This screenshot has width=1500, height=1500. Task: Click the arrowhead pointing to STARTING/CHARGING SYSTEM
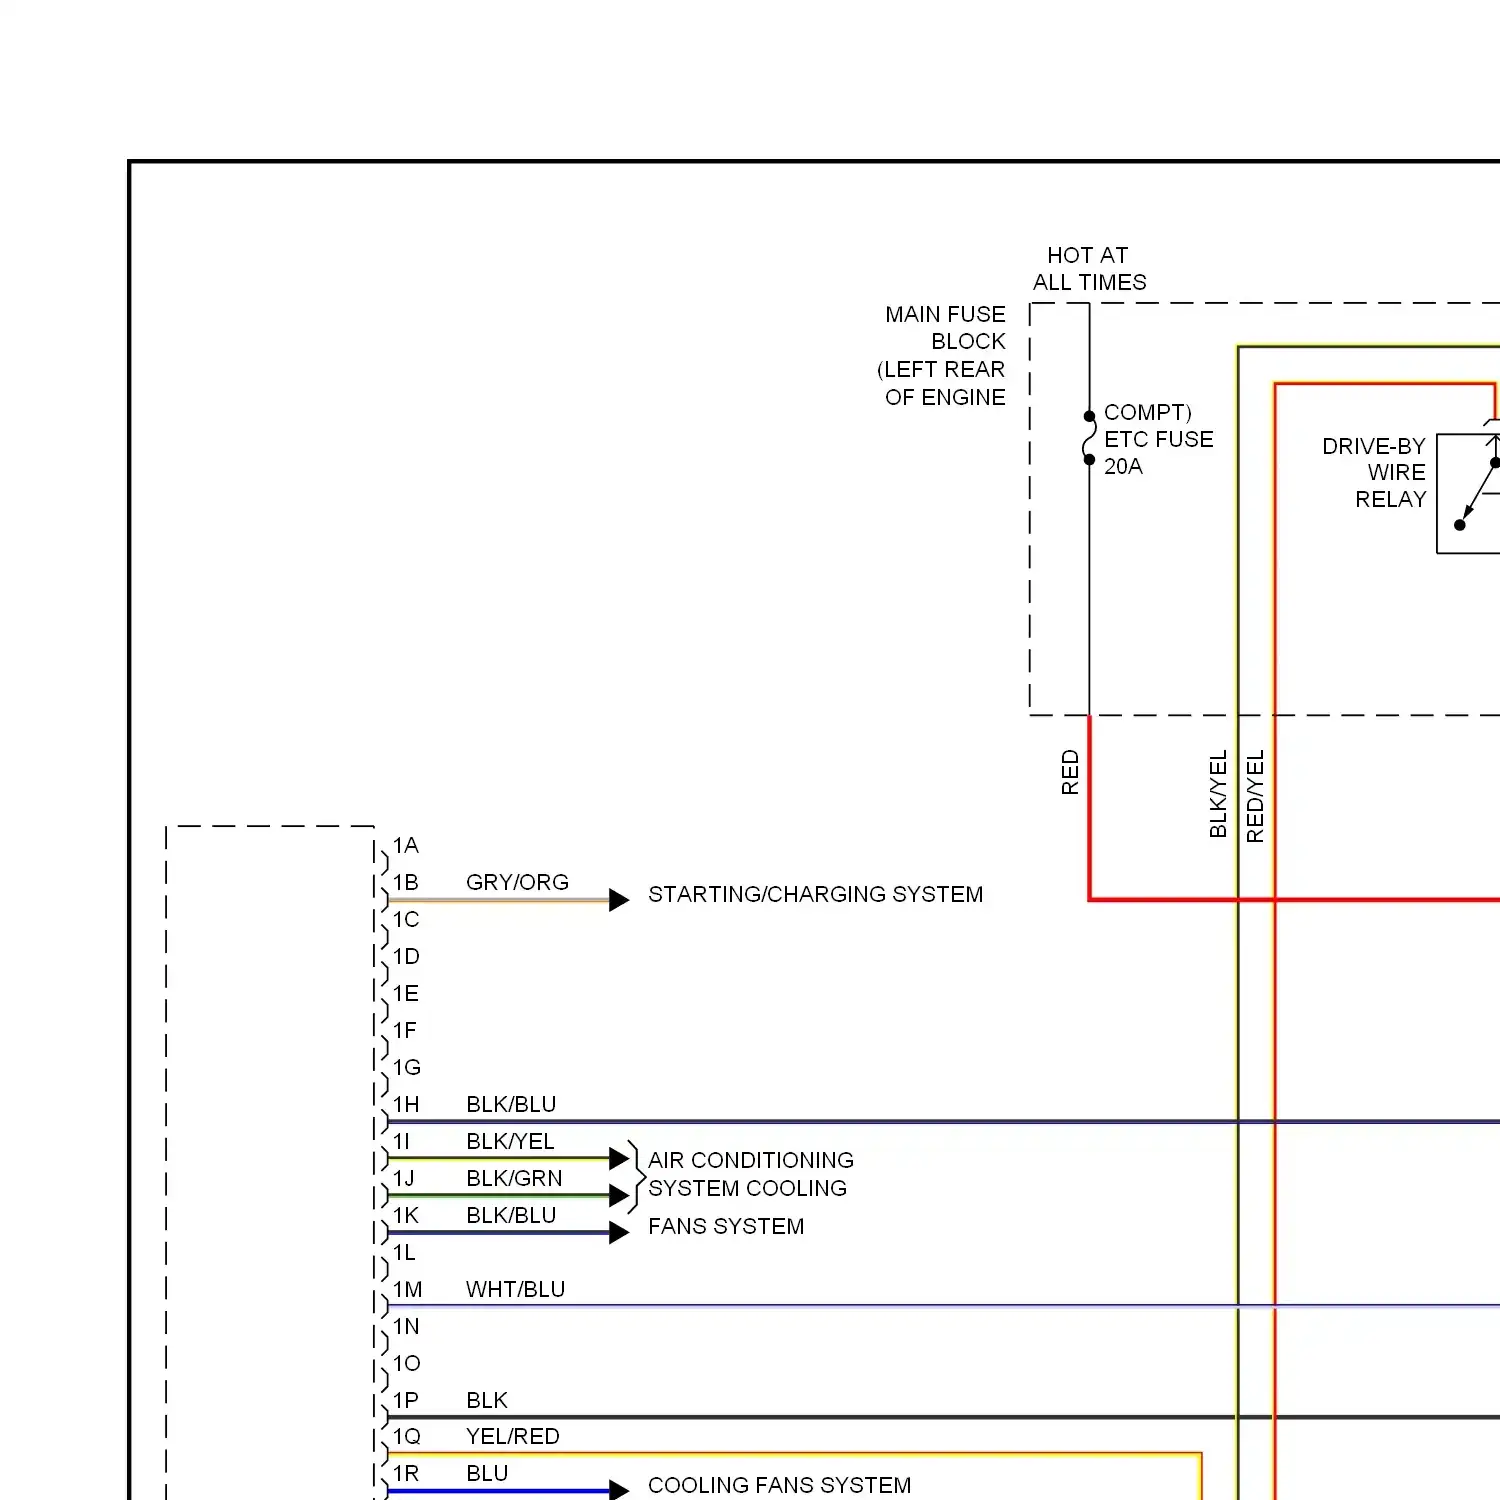[619, 900]
